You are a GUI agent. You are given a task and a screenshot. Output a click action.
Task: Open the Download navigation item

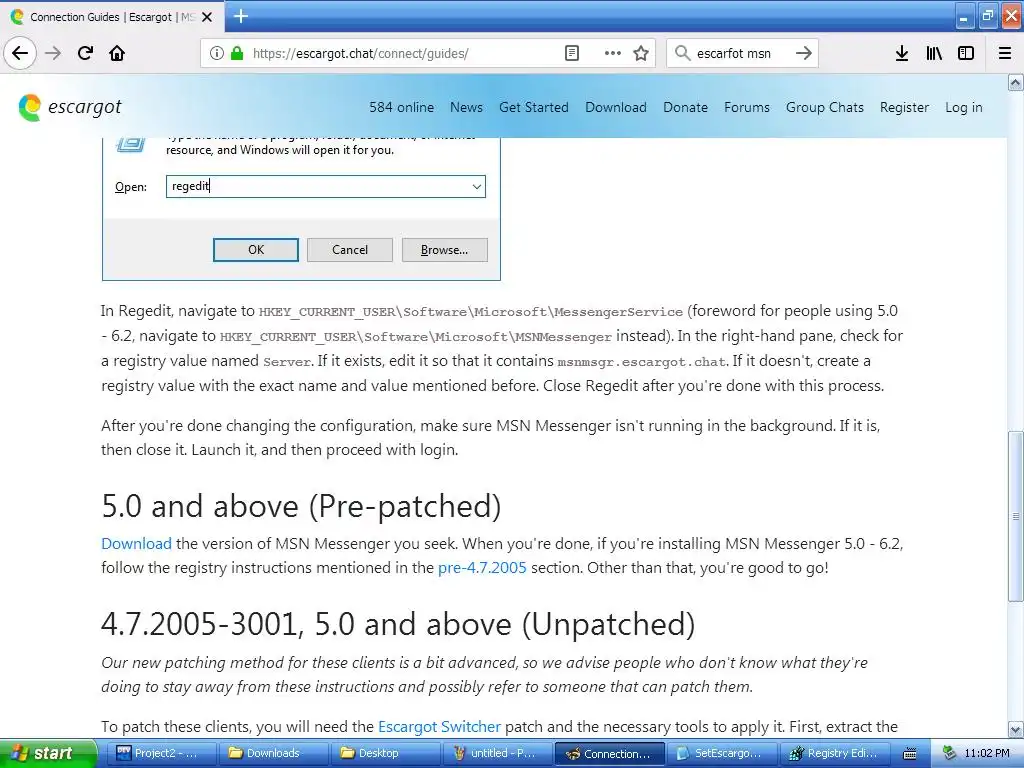616,107
